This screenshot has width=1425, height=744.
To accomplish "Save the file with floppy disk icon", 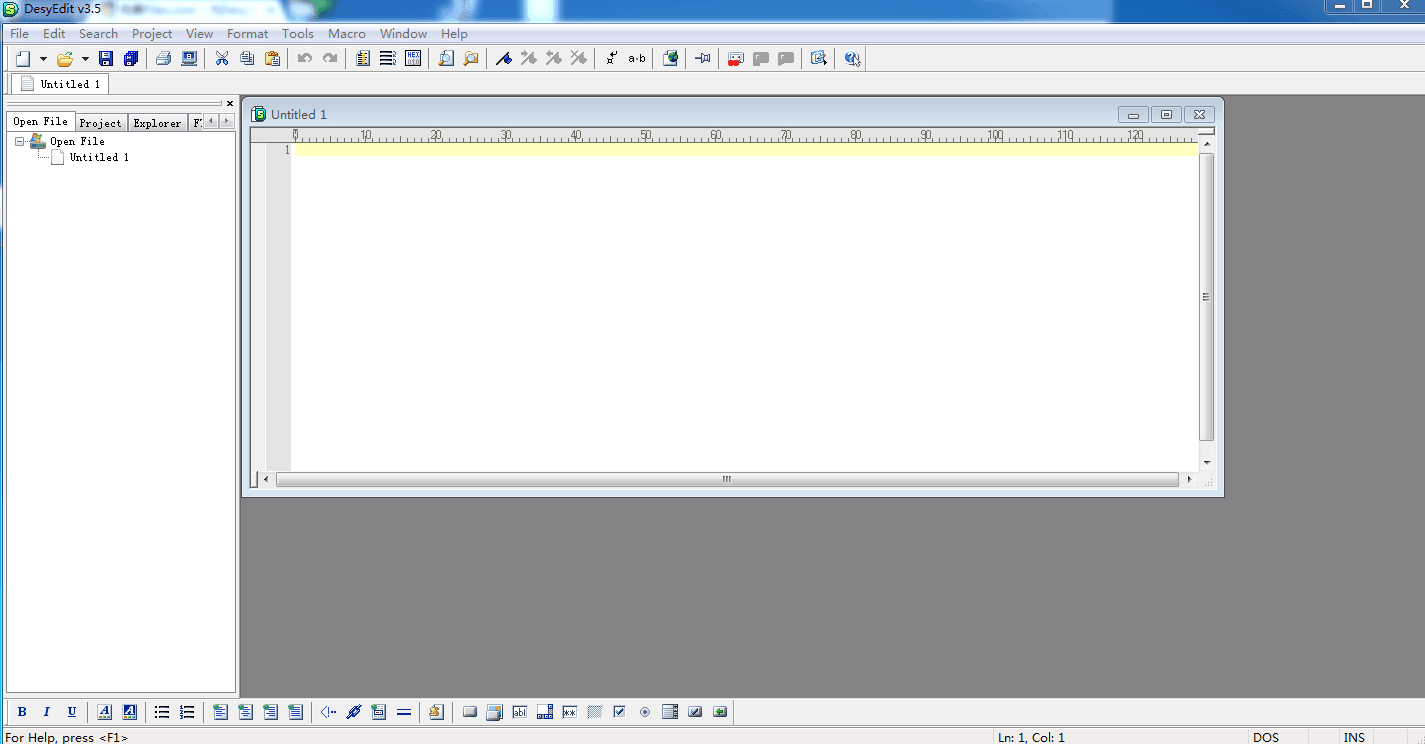I will (106, 59).
